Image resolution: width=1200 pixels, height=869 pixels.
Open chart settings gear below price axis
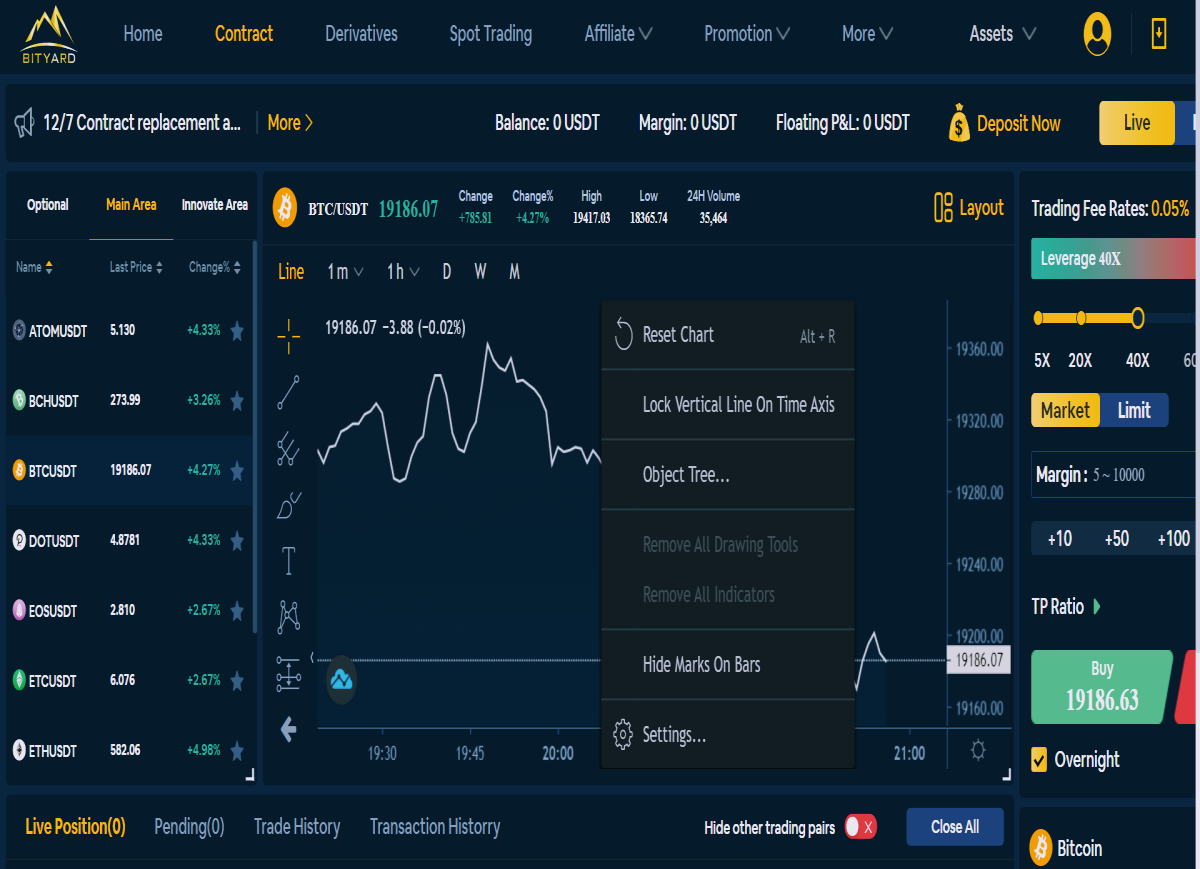click(978, 750)
